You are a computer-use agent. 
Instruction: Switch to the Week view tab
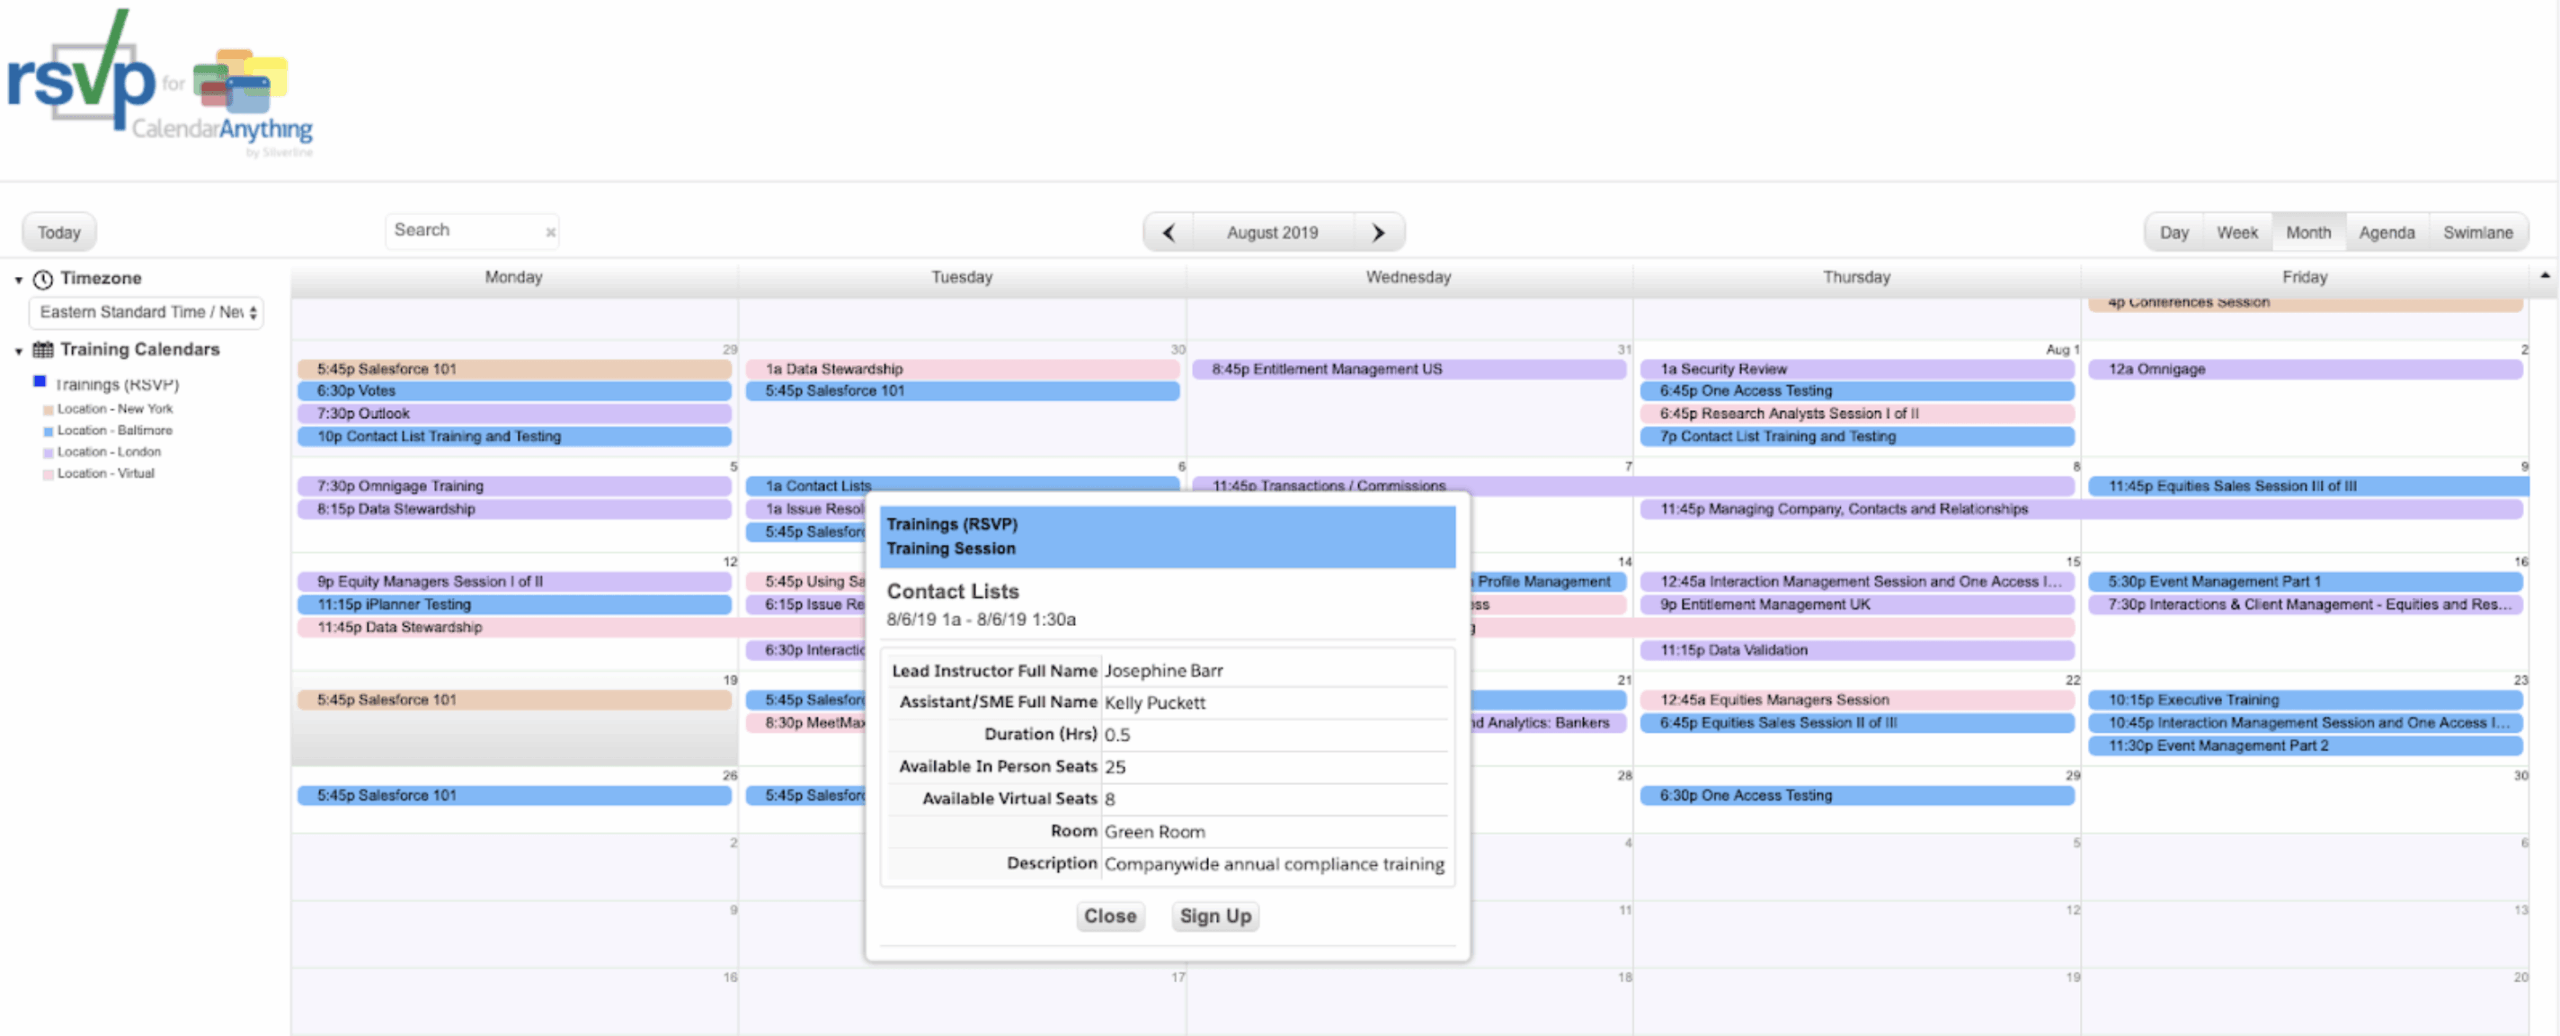[x=2238, y=231]
